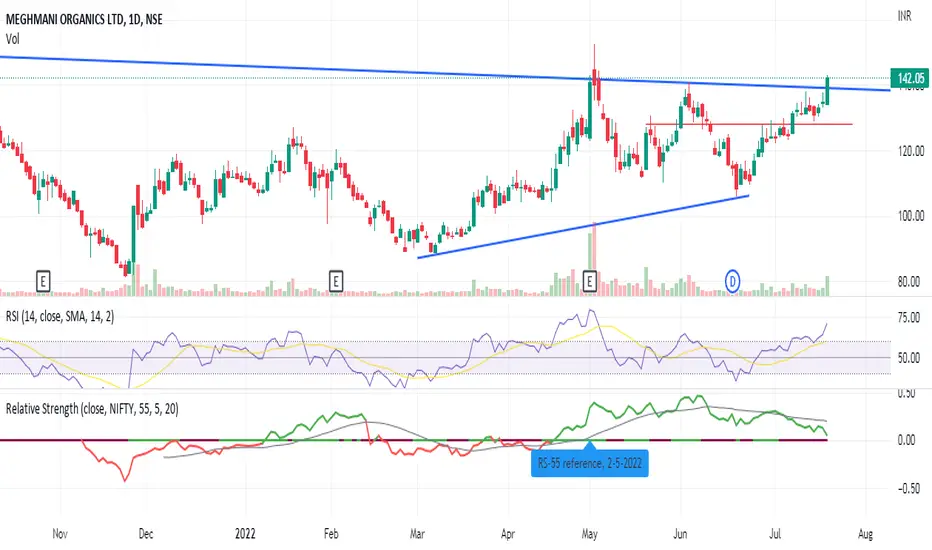Click the '2022' time axis label
932x550 pixels.
click(245, 533)
